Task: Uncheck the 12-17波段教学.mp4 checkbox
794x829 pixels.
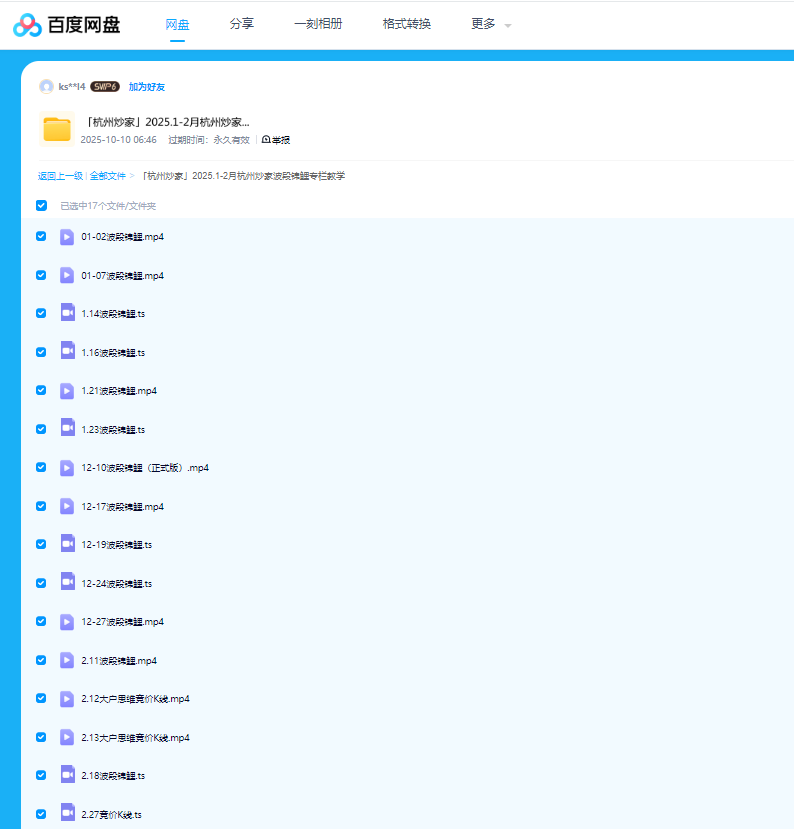Action: [41, 506]
